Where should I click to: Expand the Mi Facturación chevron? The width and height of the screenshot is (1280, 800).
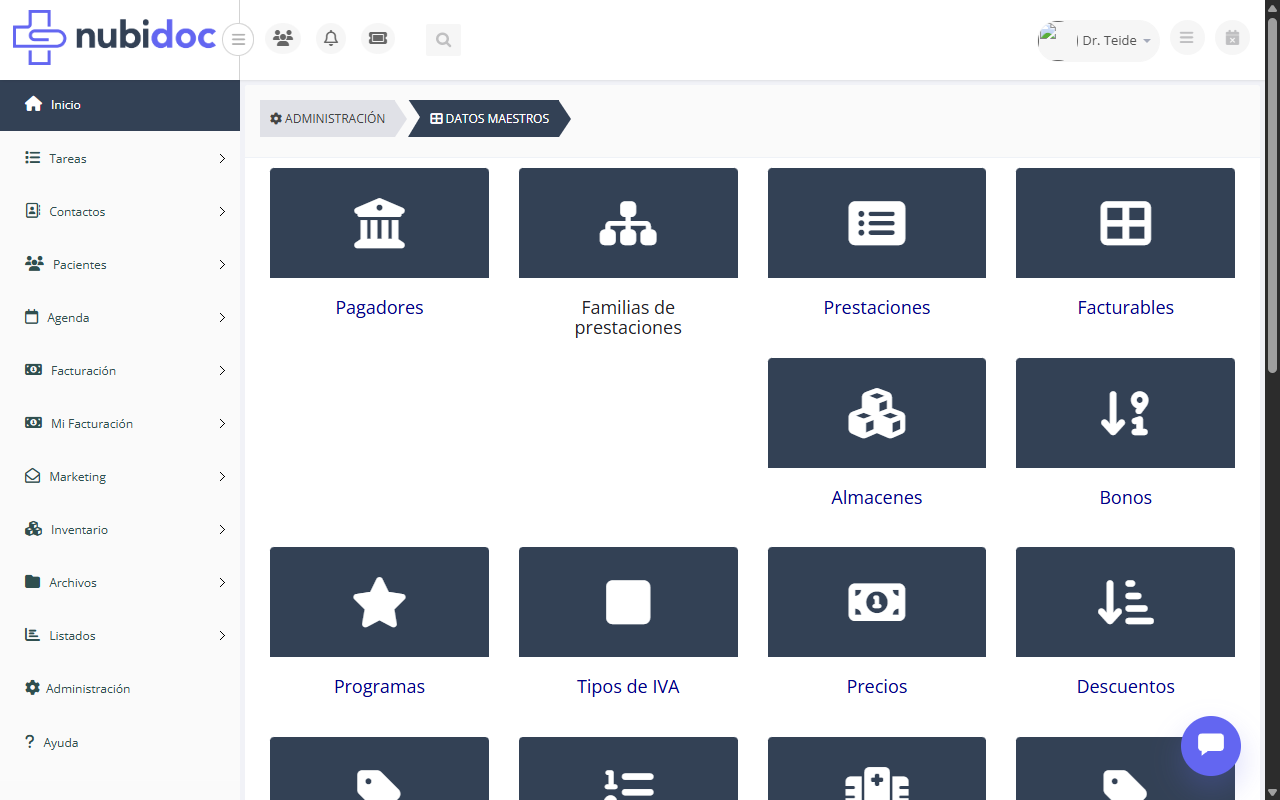(x=222, y=423)
